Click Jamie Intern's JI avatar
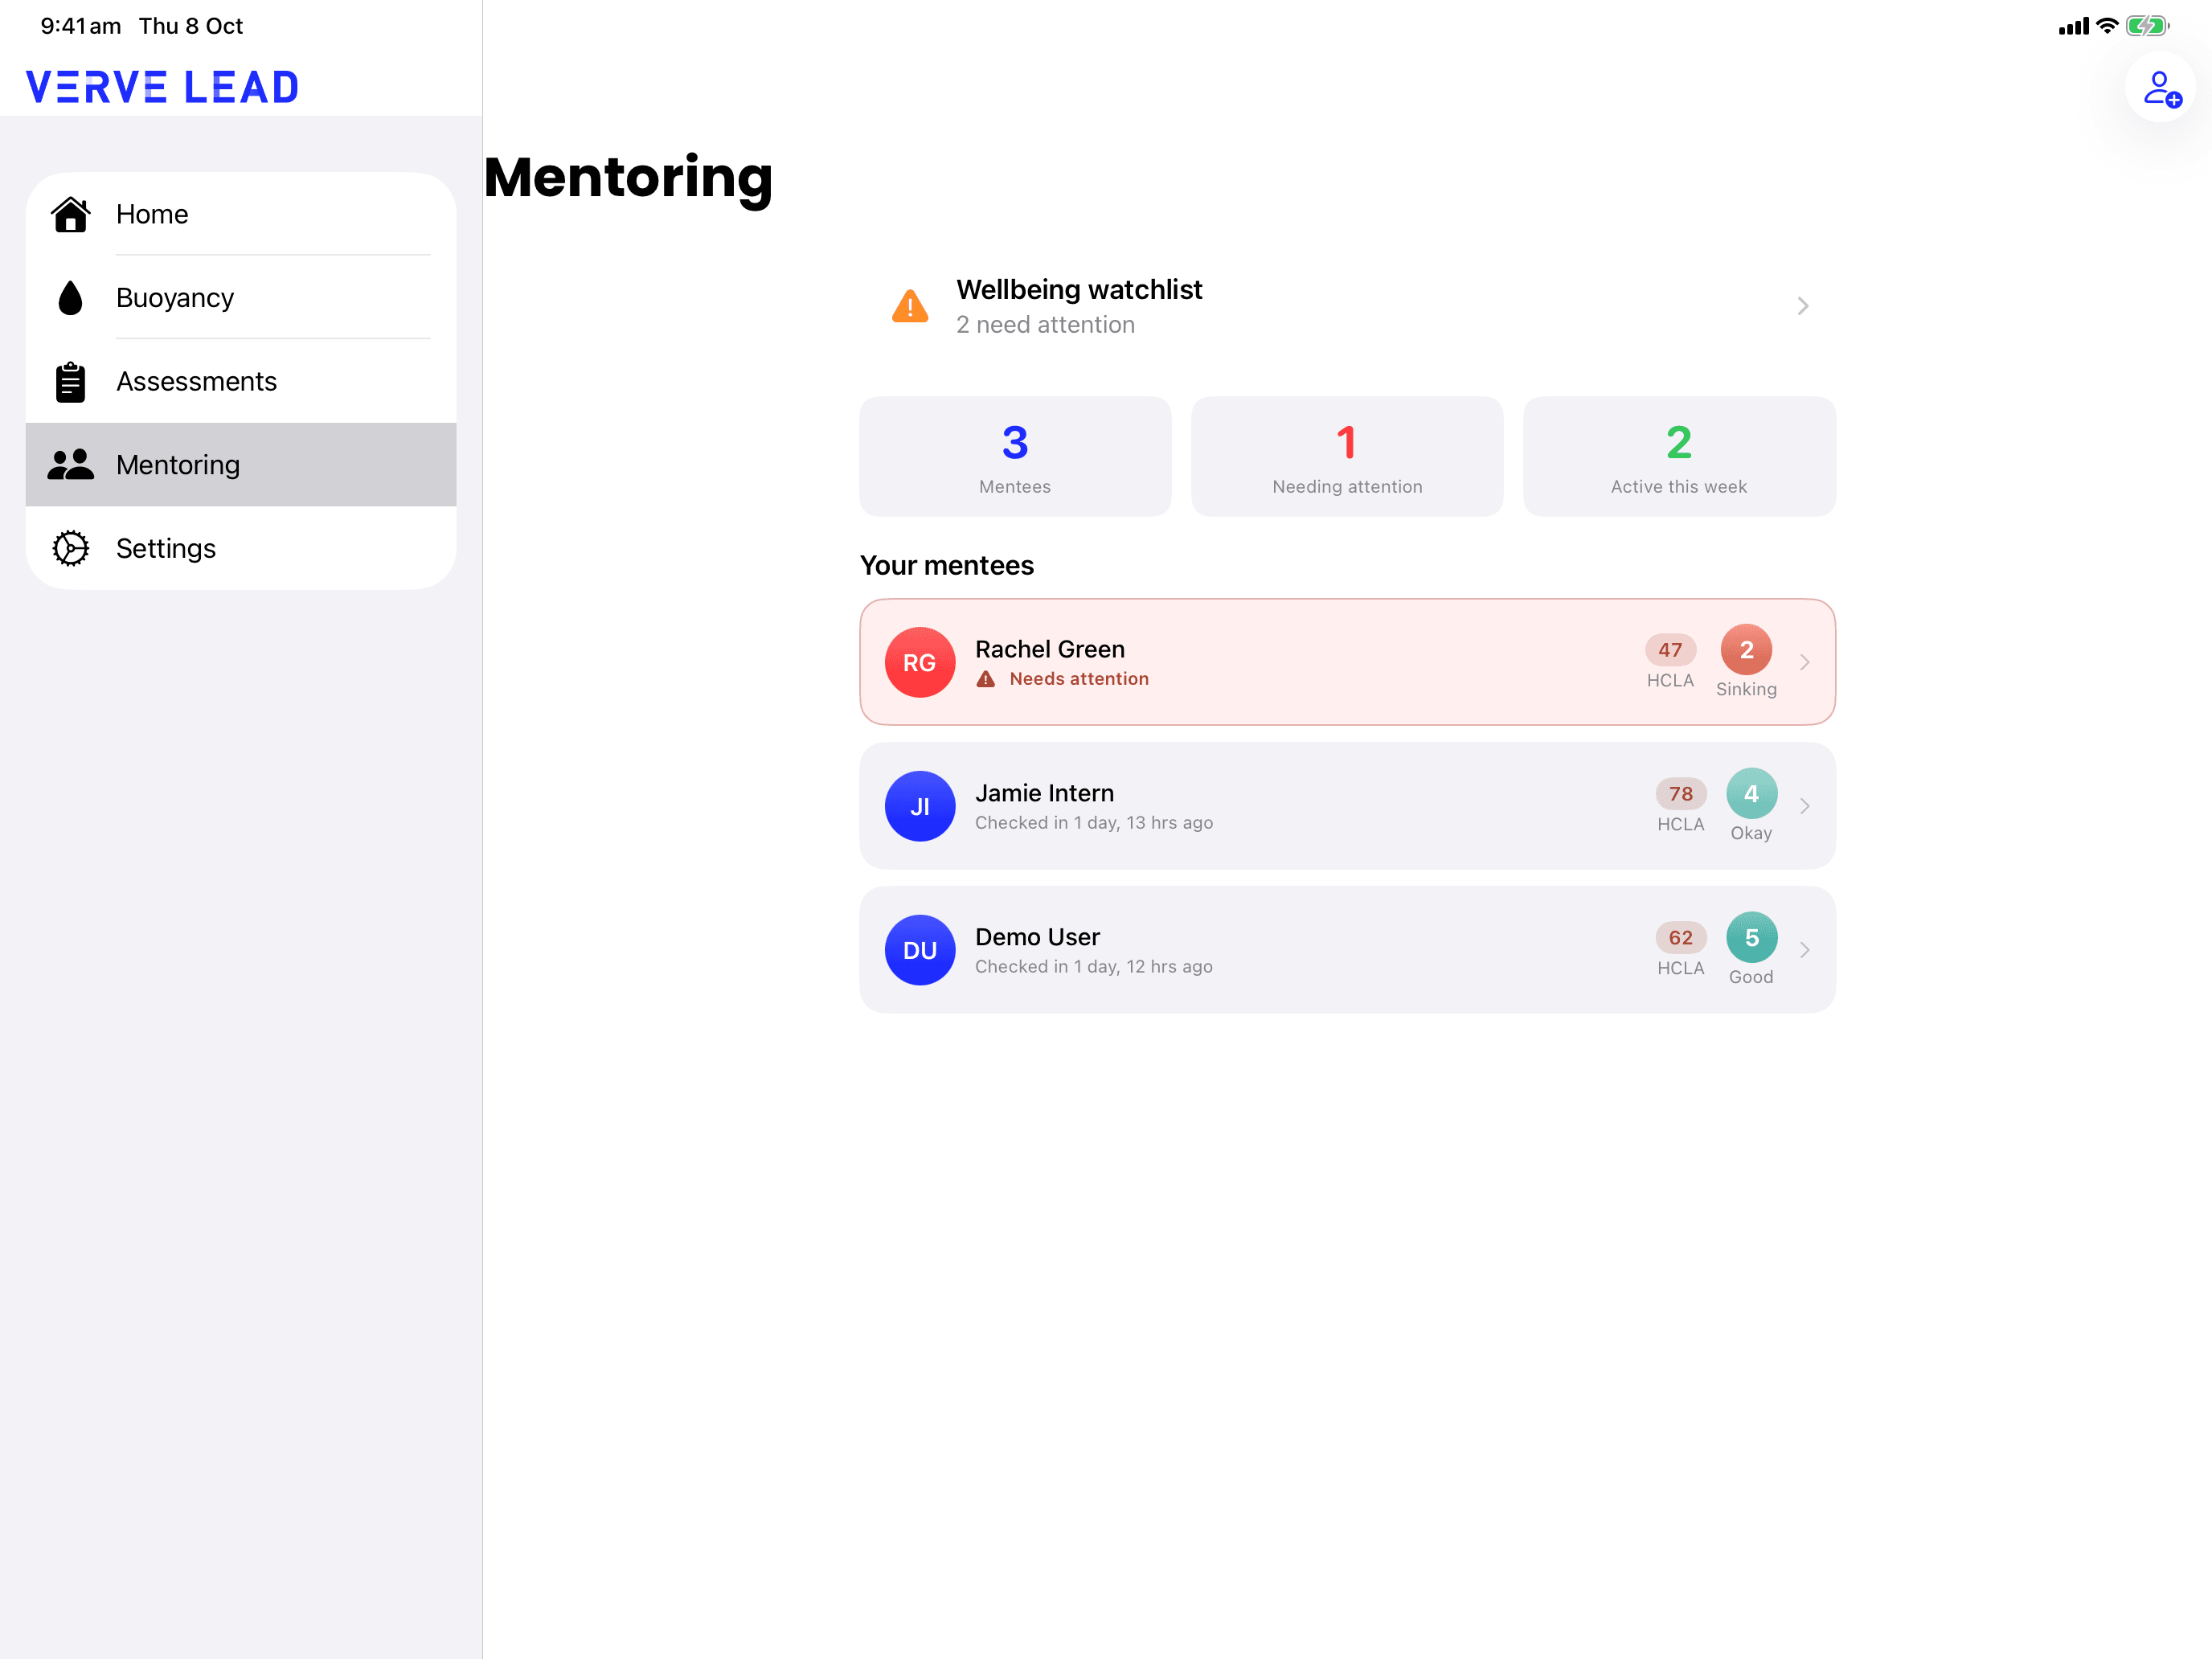The image size is (2212, 1659). pyautogui.click(x=920, y=806)
